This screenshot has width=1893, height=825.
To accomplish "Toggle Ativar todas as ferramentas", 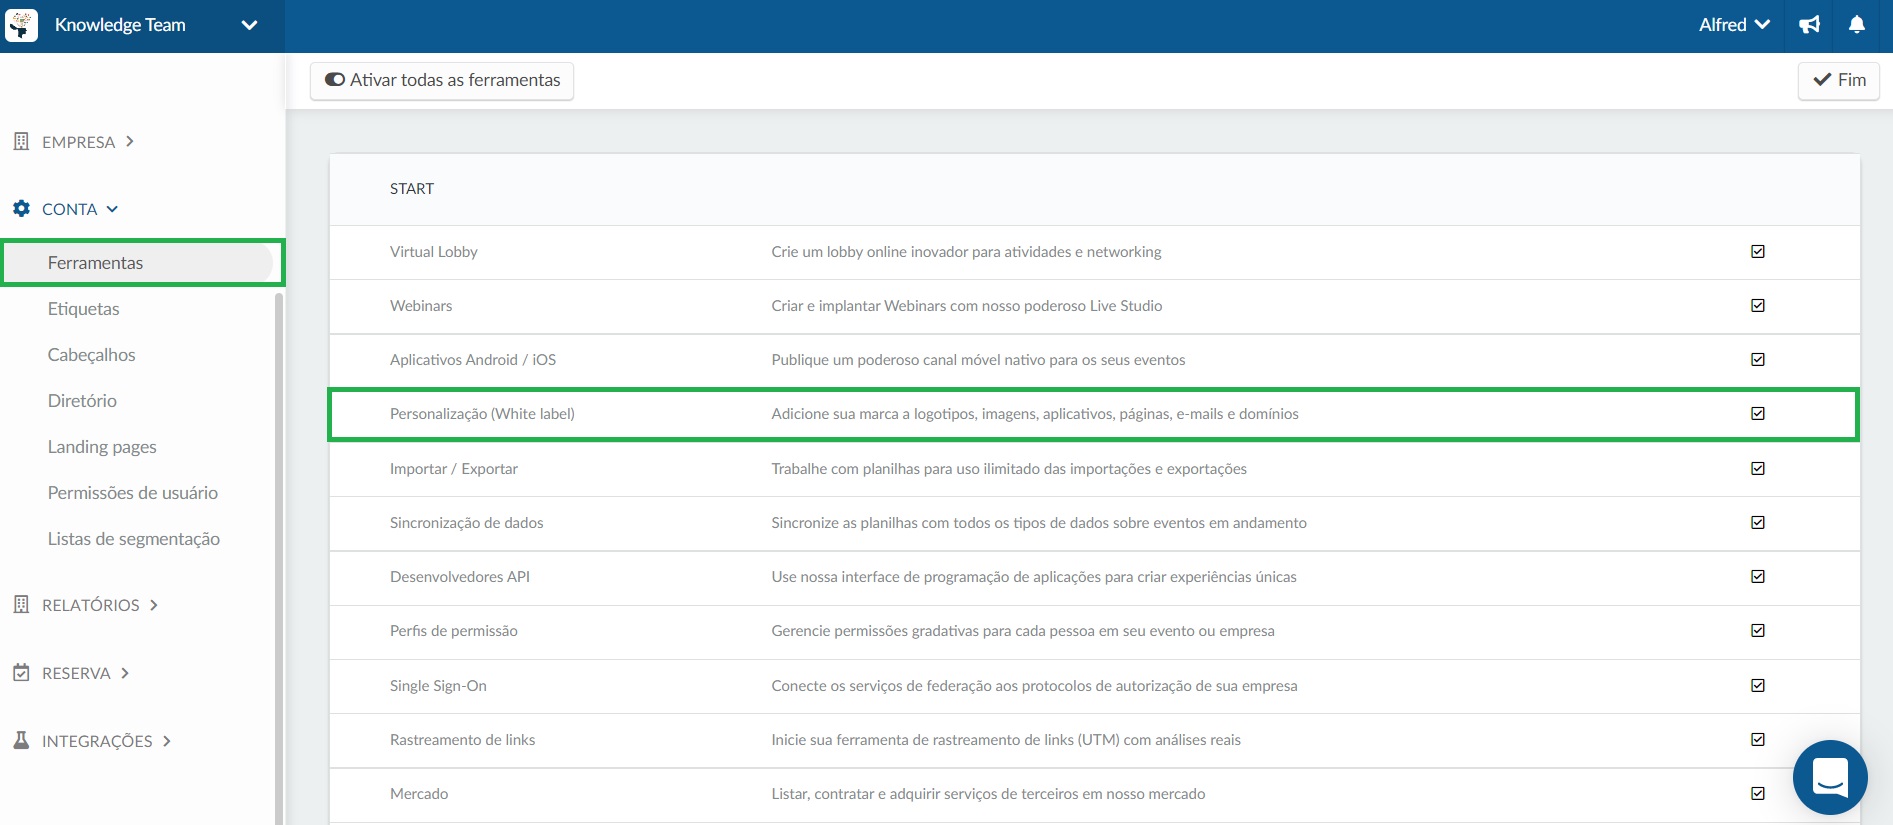I will (x=442, y=80).
